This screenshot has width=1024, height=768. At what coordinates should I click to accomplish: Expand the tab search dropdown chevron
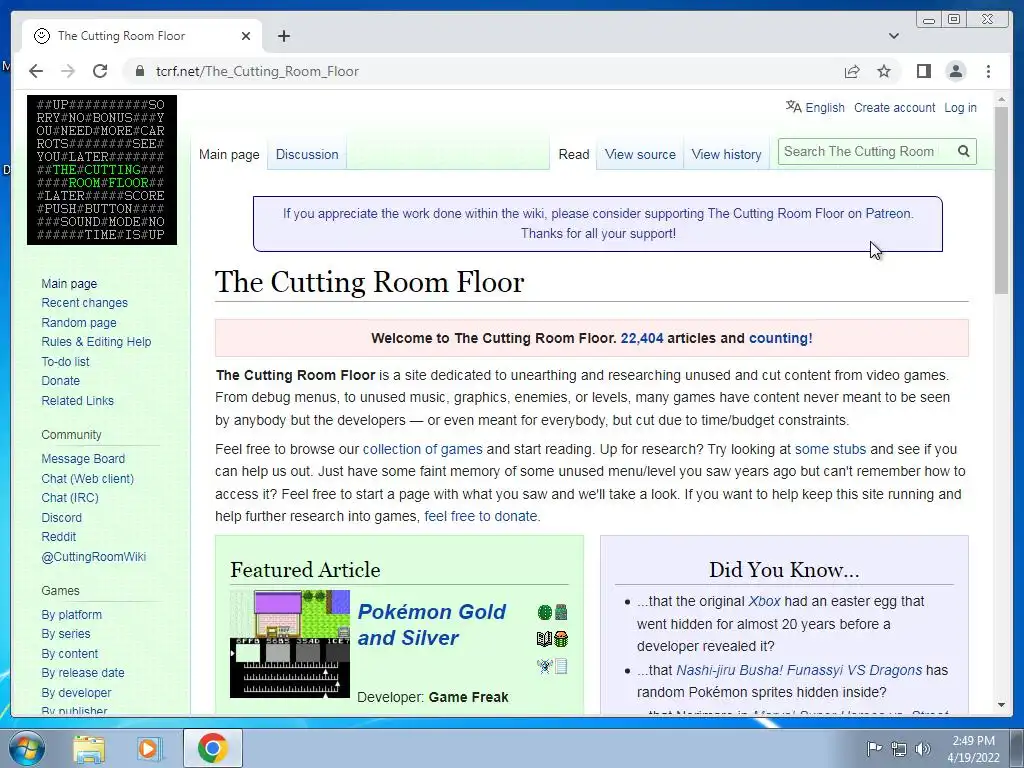coord(894,36)
